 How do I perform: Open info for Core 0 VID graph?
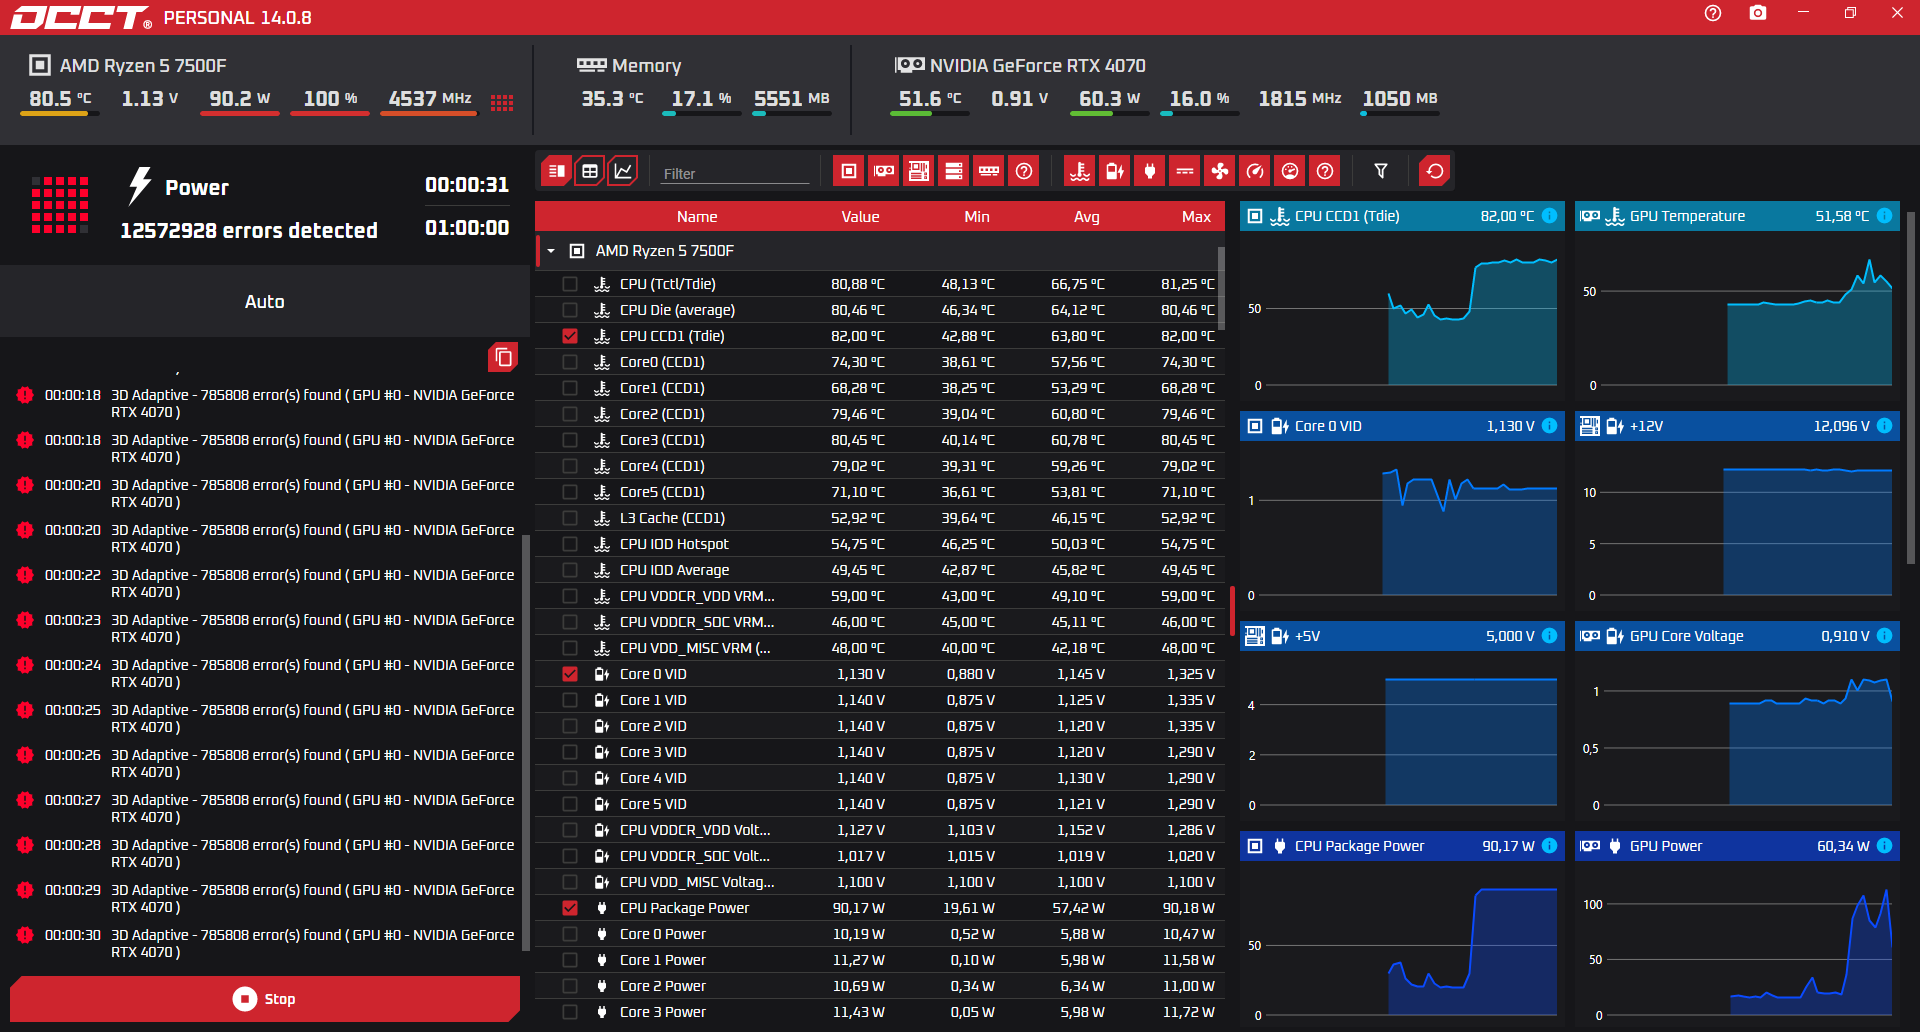(x=1549, y=426)
